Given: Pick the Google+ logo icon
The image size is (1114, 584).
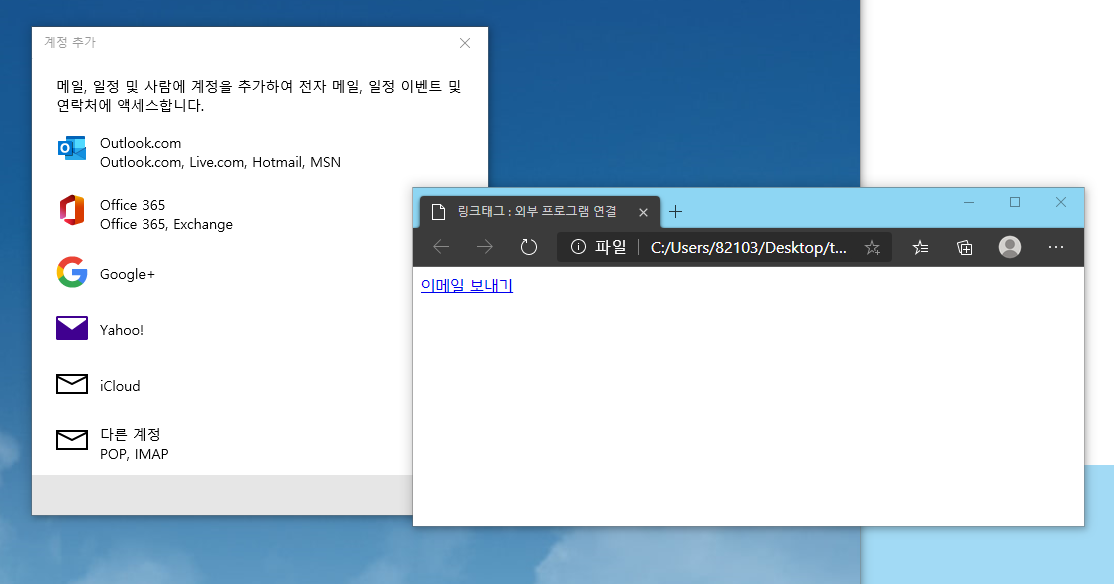Looking at the screenshot, I should click(72, 272).
